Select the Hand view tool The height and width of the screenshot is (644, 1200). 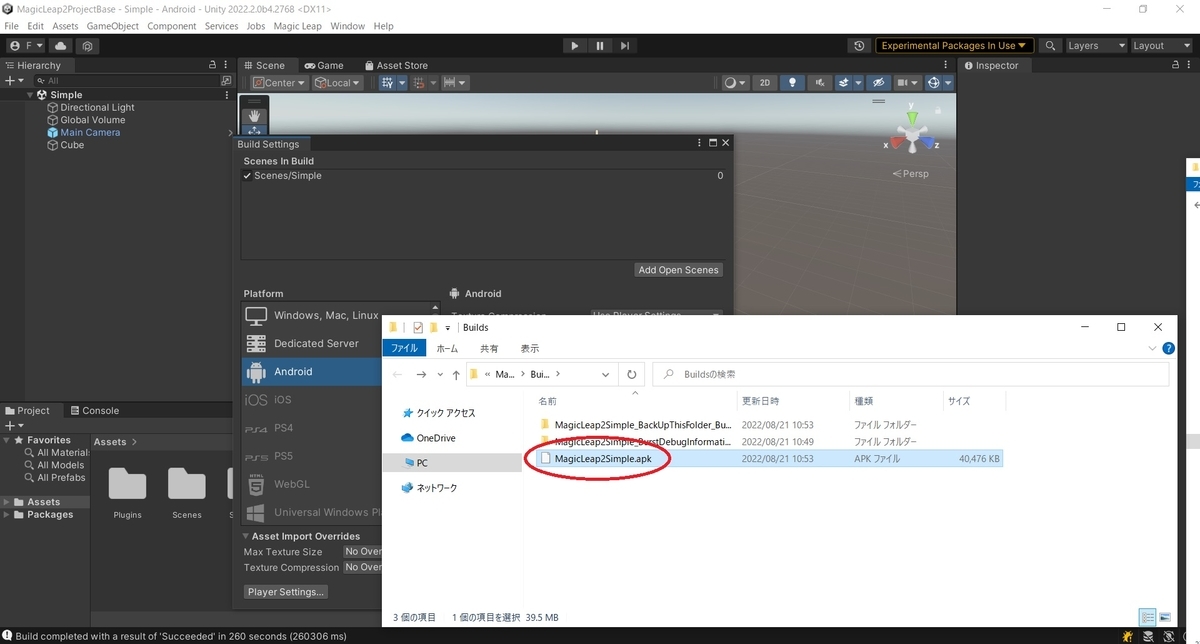point(254,116)
